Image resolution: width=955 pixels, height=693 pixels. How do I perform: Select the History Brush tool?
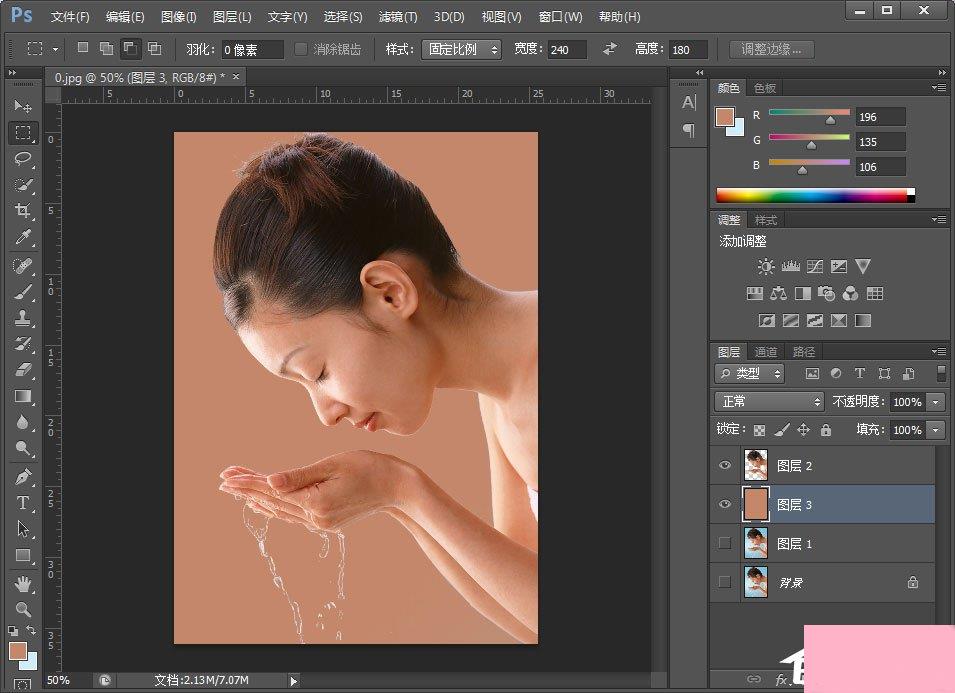[23, 344]
